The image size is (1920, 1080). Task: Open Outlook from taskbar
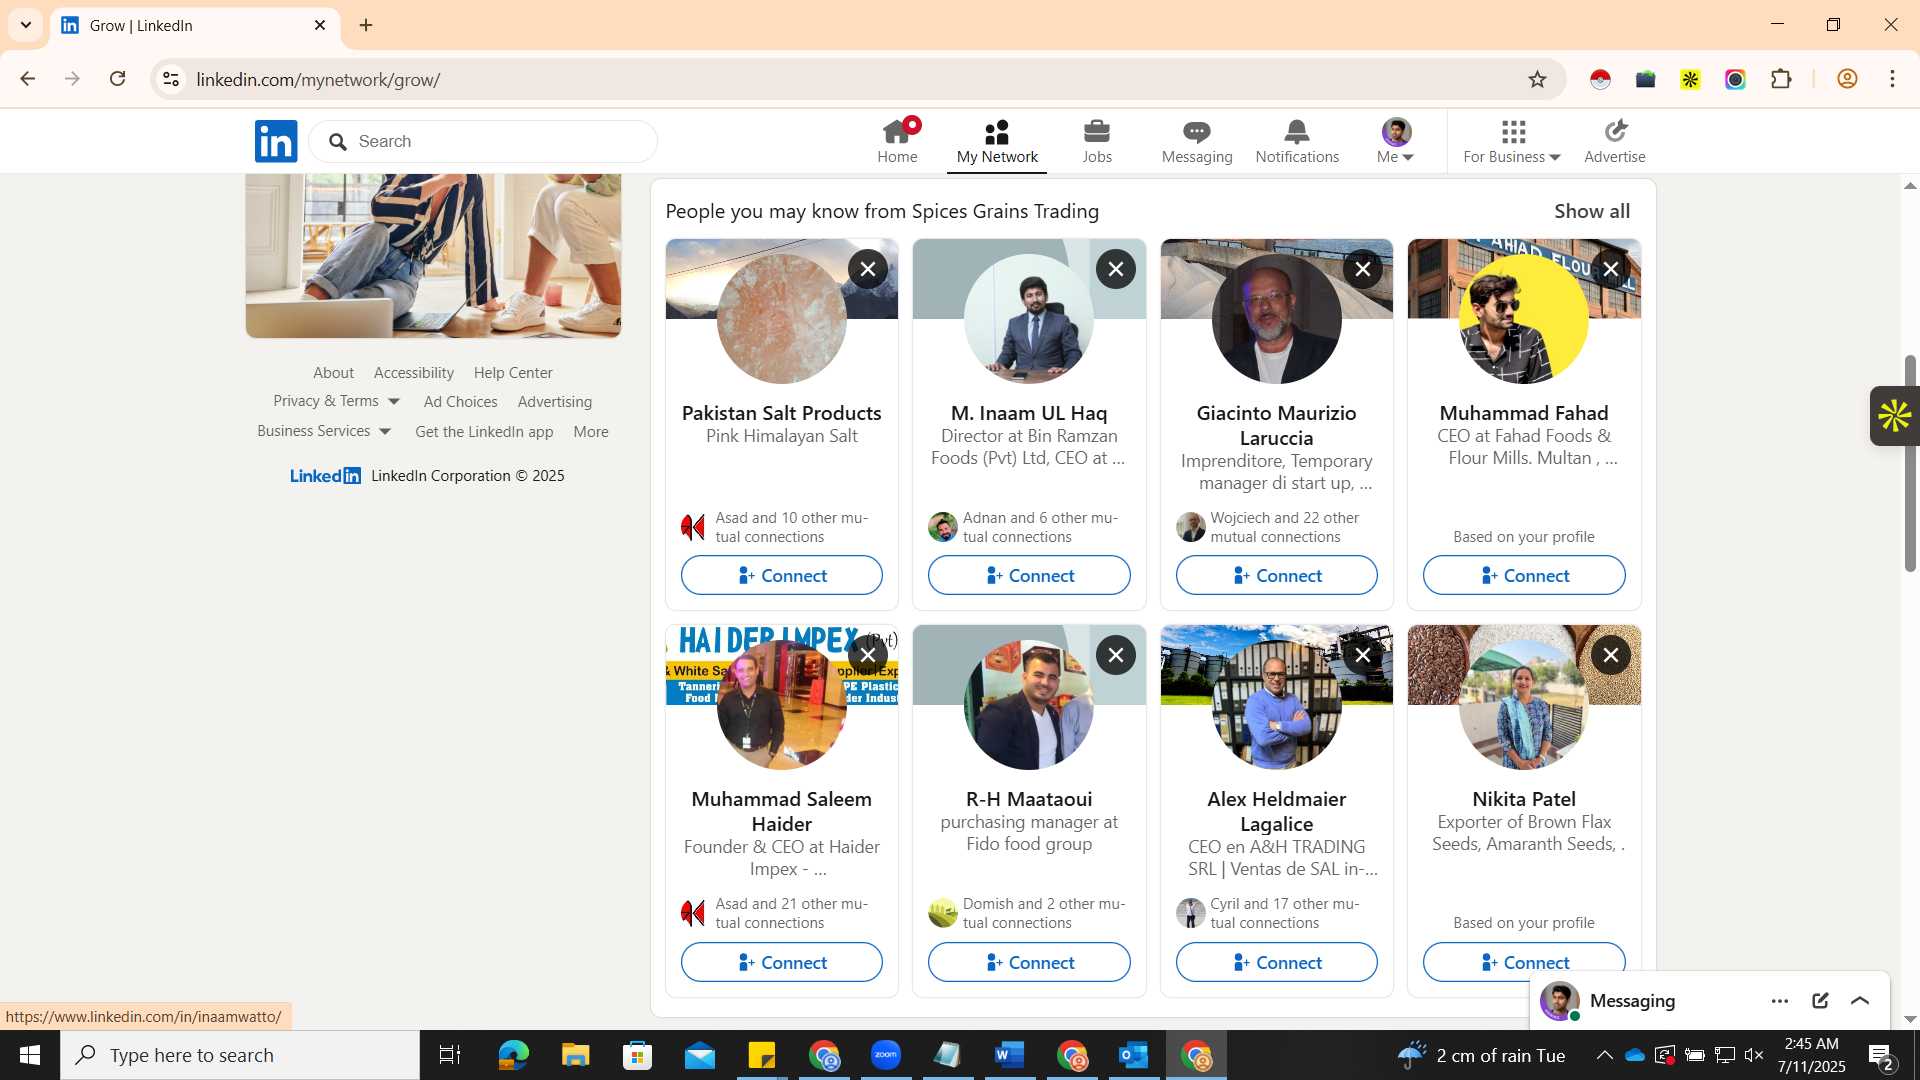[x=1134, y=1055]
